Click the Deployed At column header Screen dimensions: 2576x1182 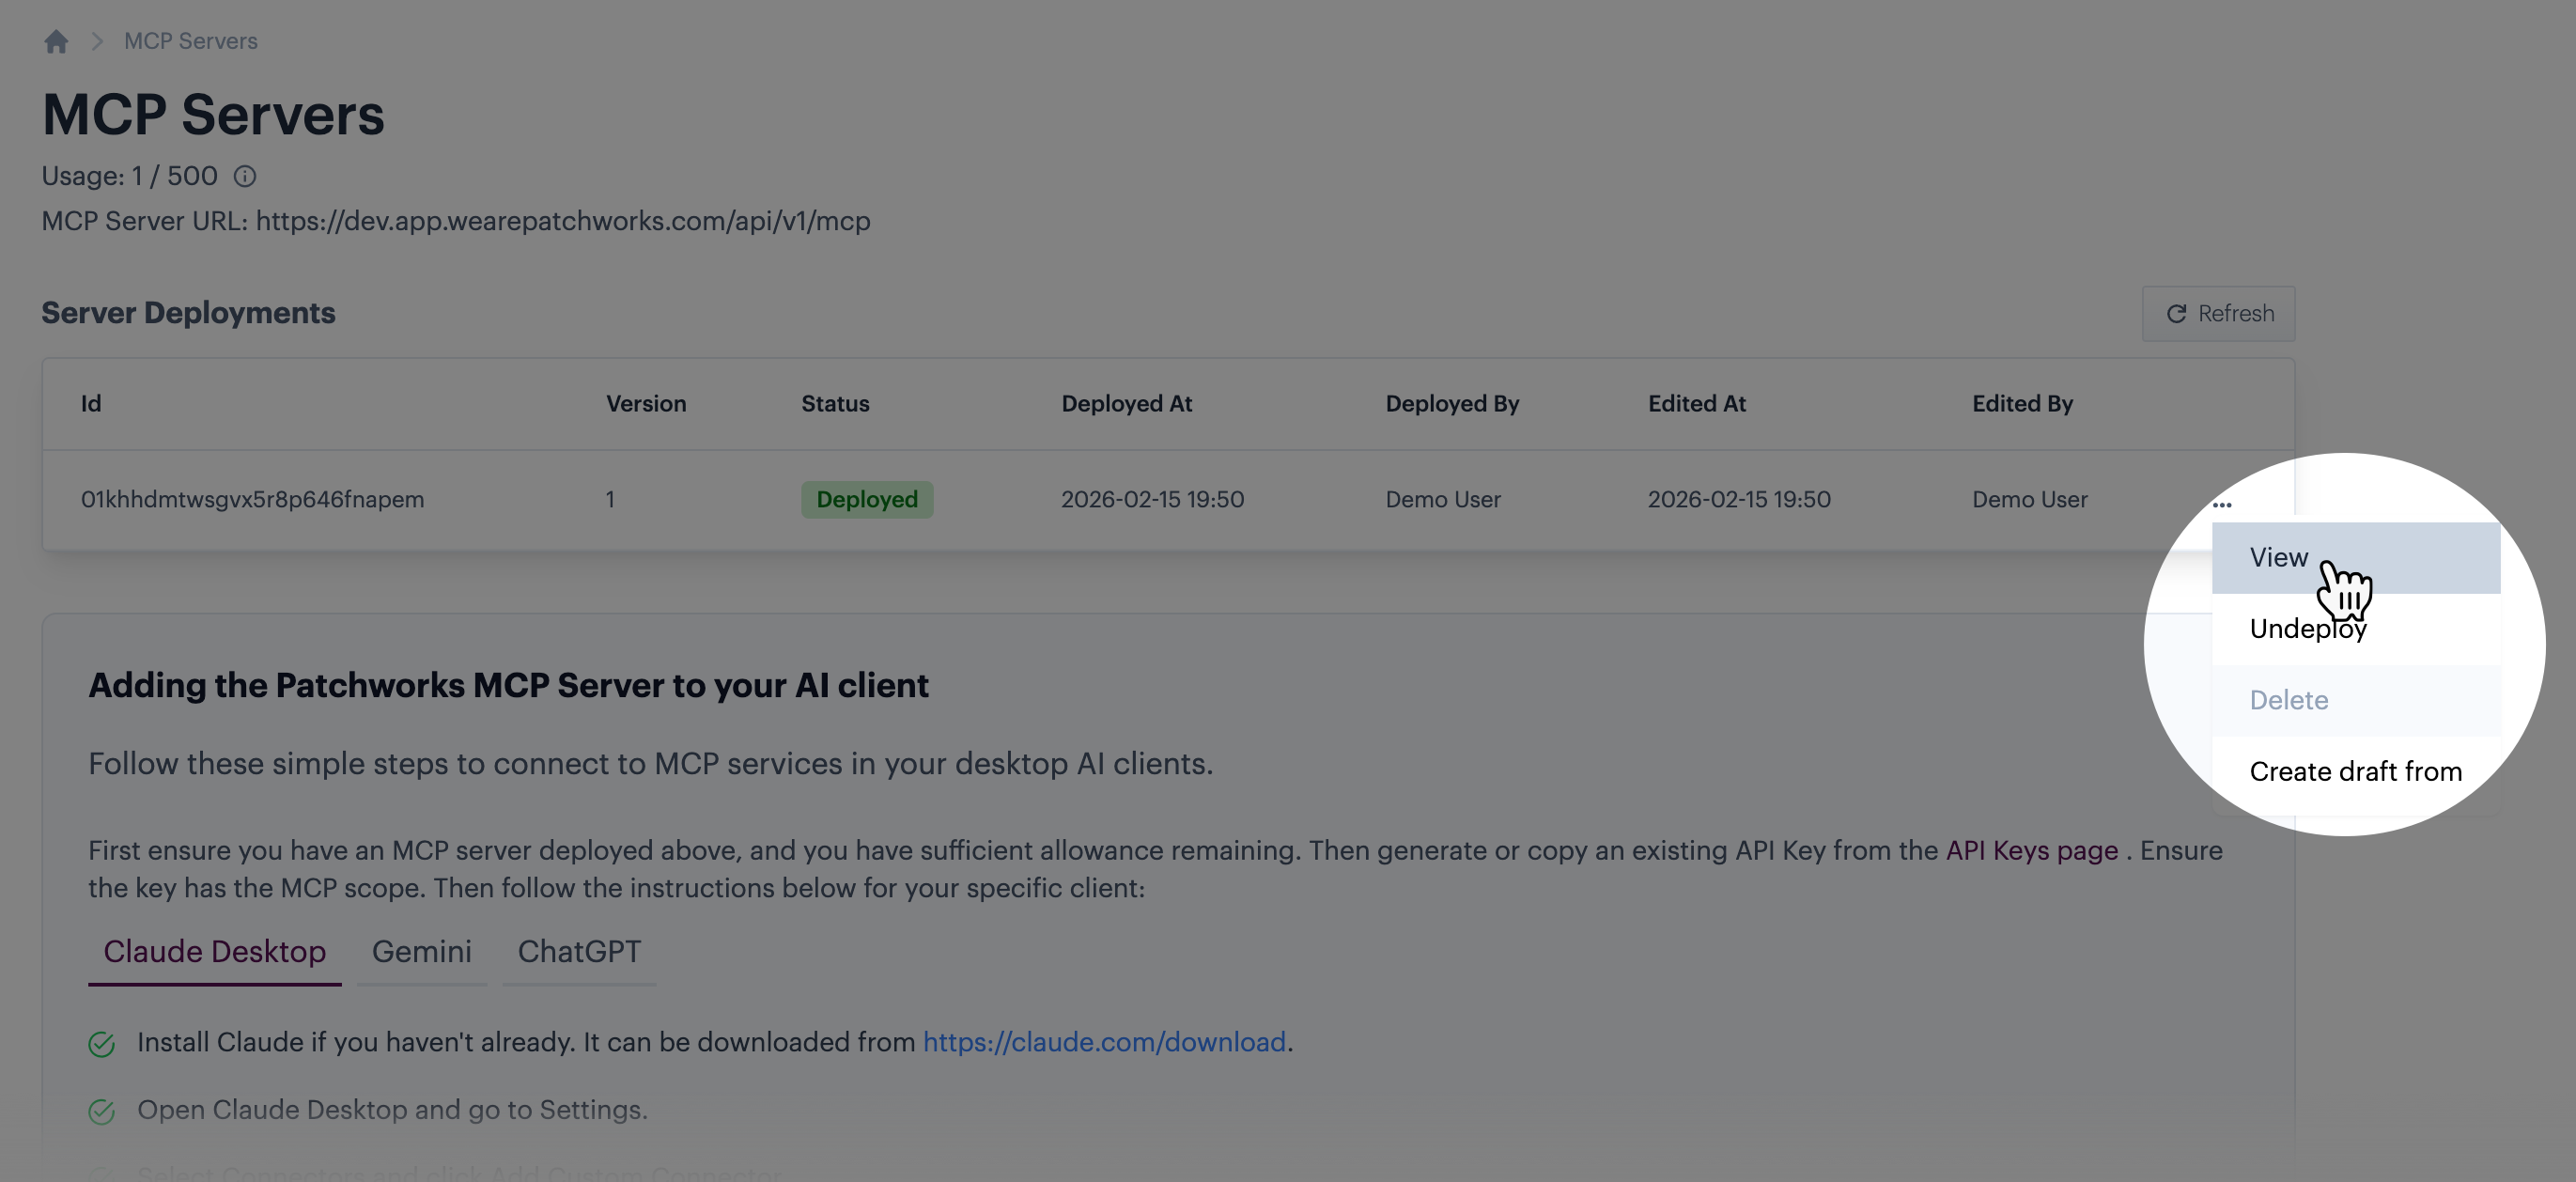pos(1126,404)
